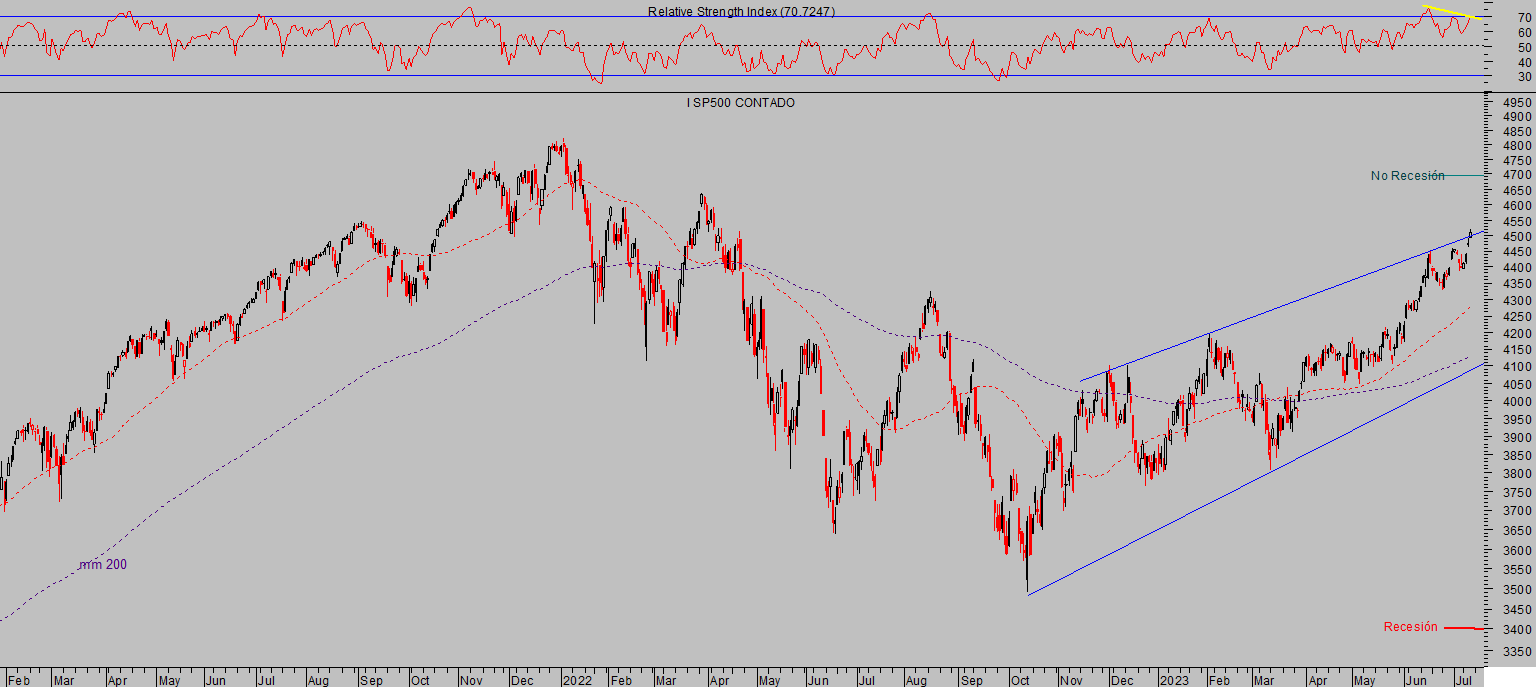Viewport: 1536px width, 687px height.
Task: Select the 3500 price axis value
Action: click(1518, 589)
